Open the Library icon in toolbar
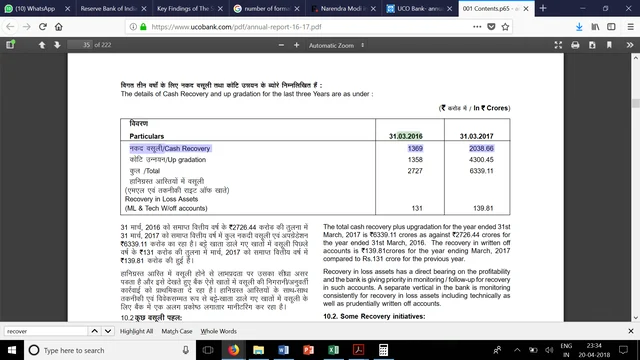 tap(596, 27)
